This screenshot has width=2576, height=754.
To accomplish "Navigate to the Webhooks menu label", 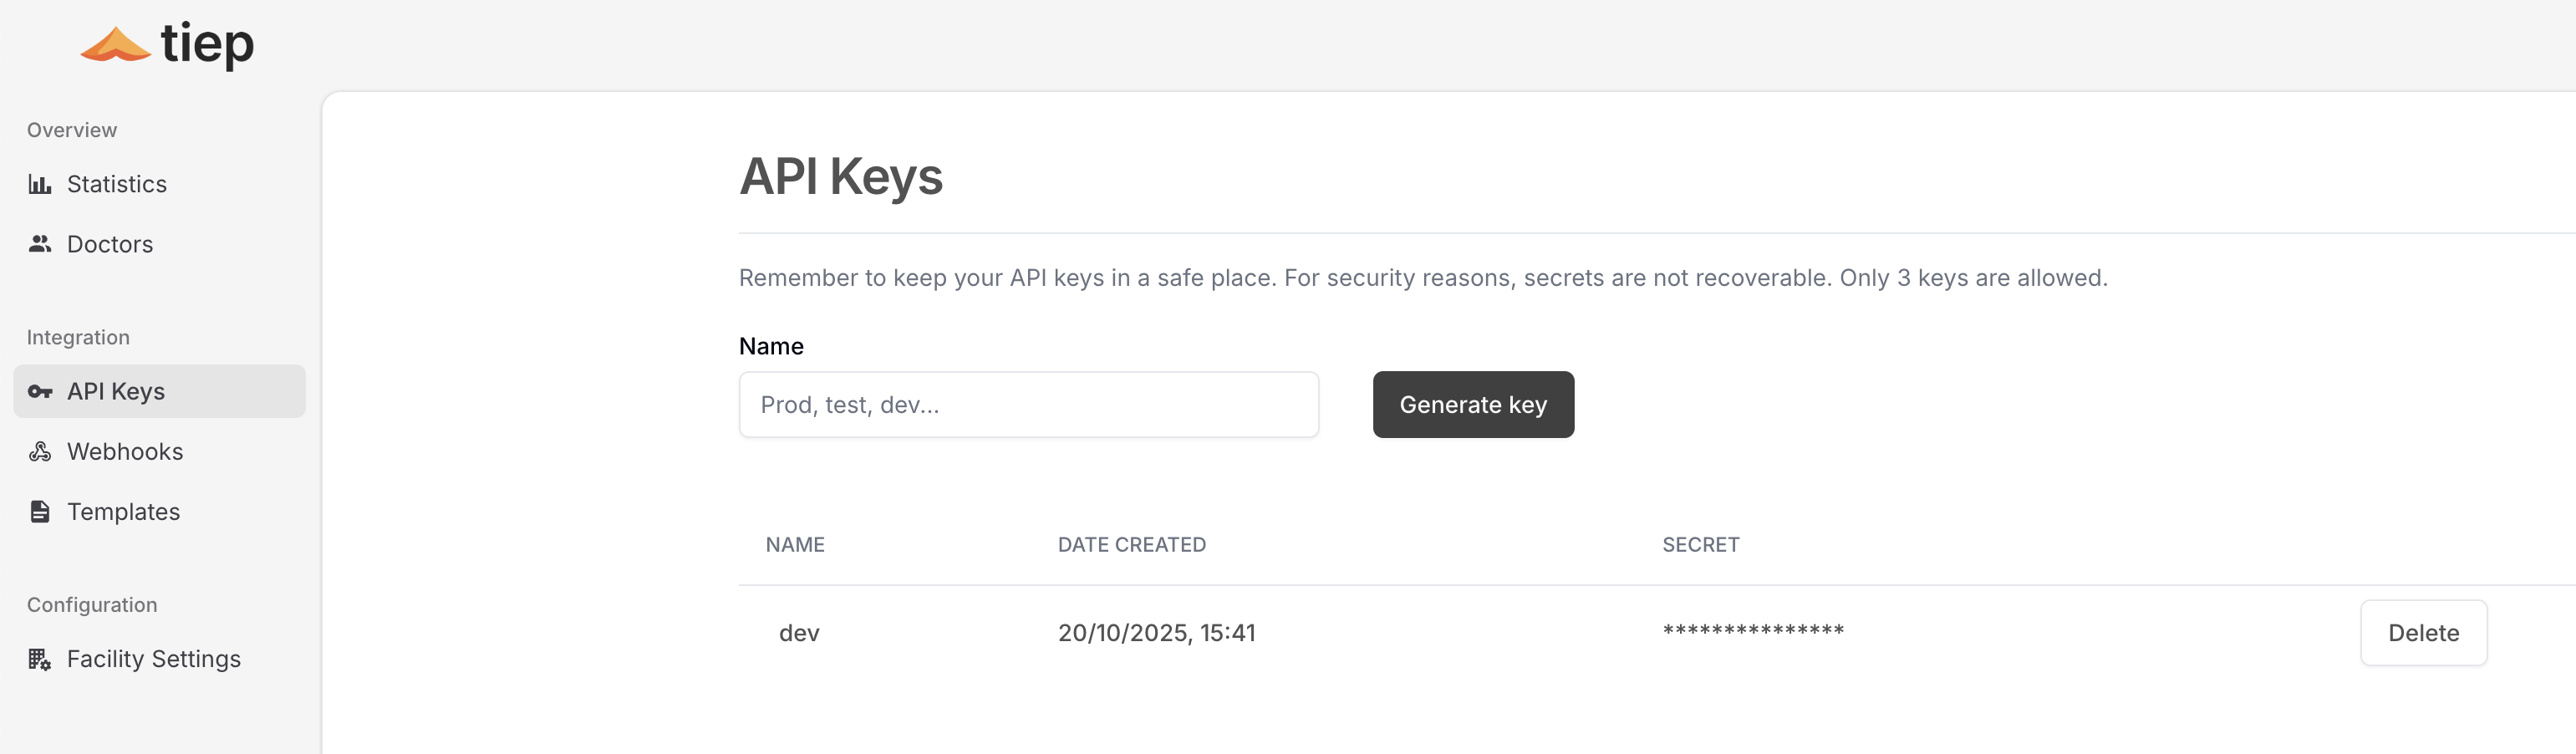I will pos(125,452).
